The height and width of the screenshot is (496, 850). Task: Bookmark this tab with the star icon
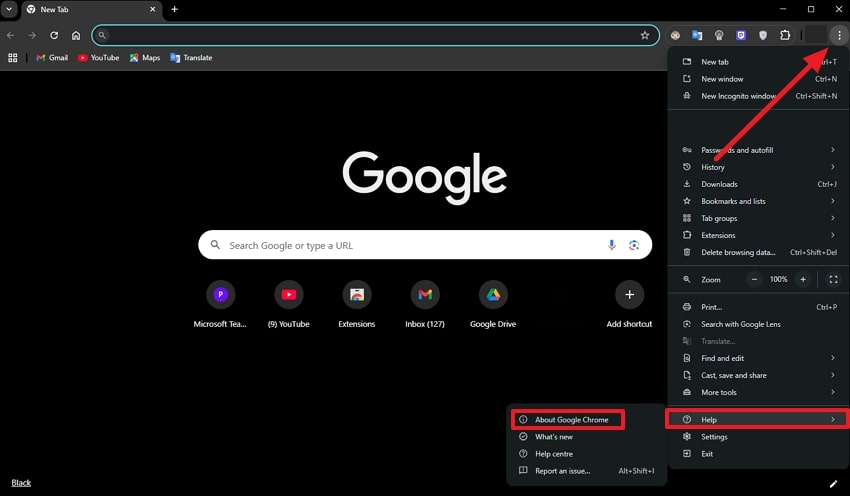coord(645,35)
